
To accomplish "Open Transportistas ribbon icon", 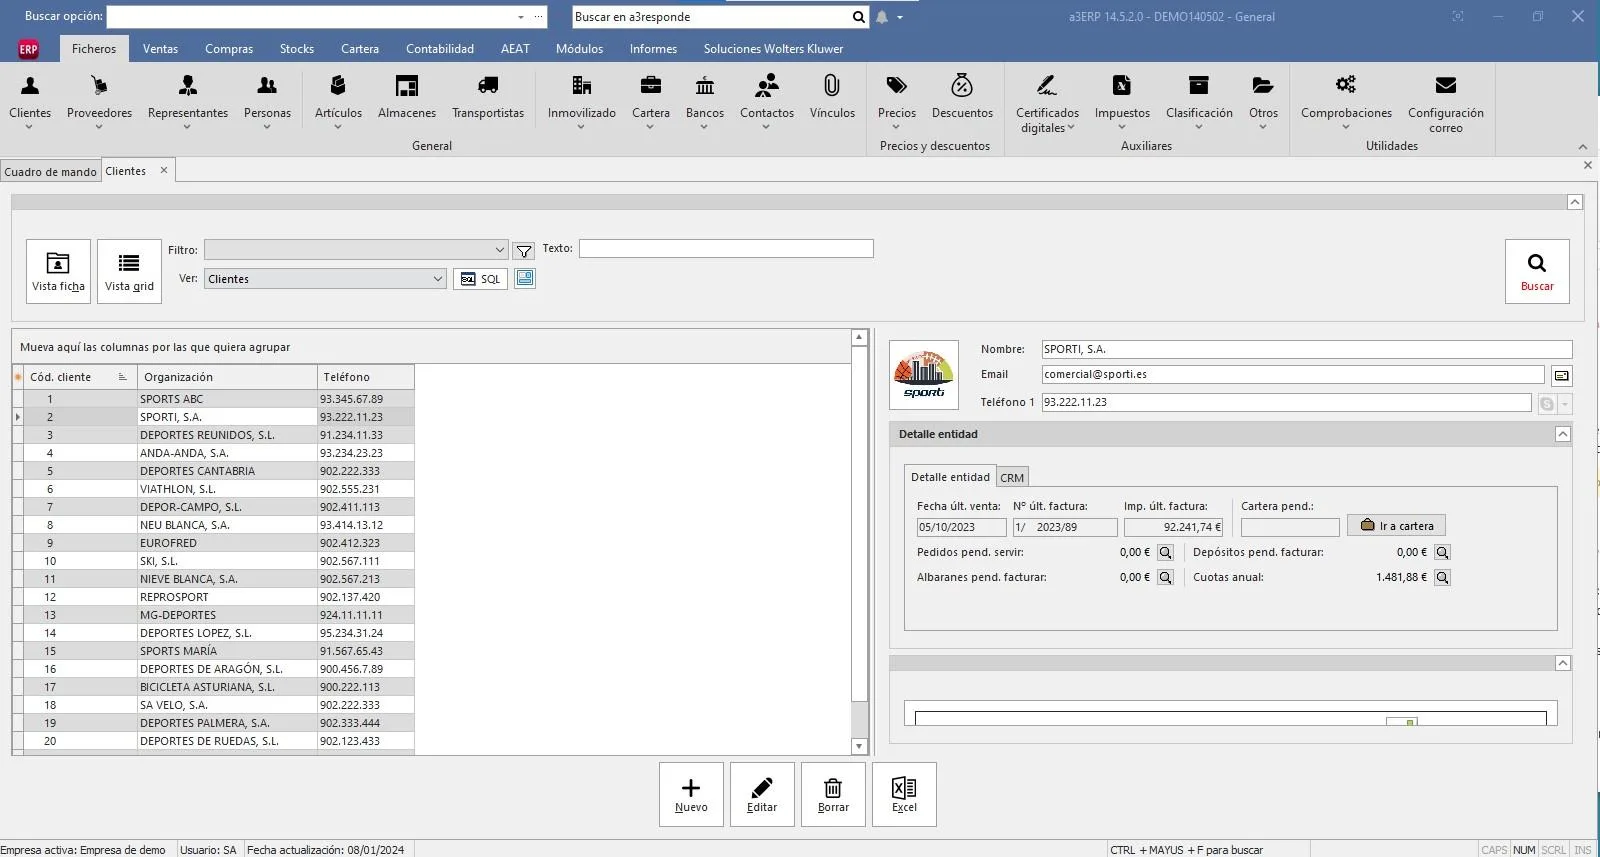I will [x=488, y=99].
